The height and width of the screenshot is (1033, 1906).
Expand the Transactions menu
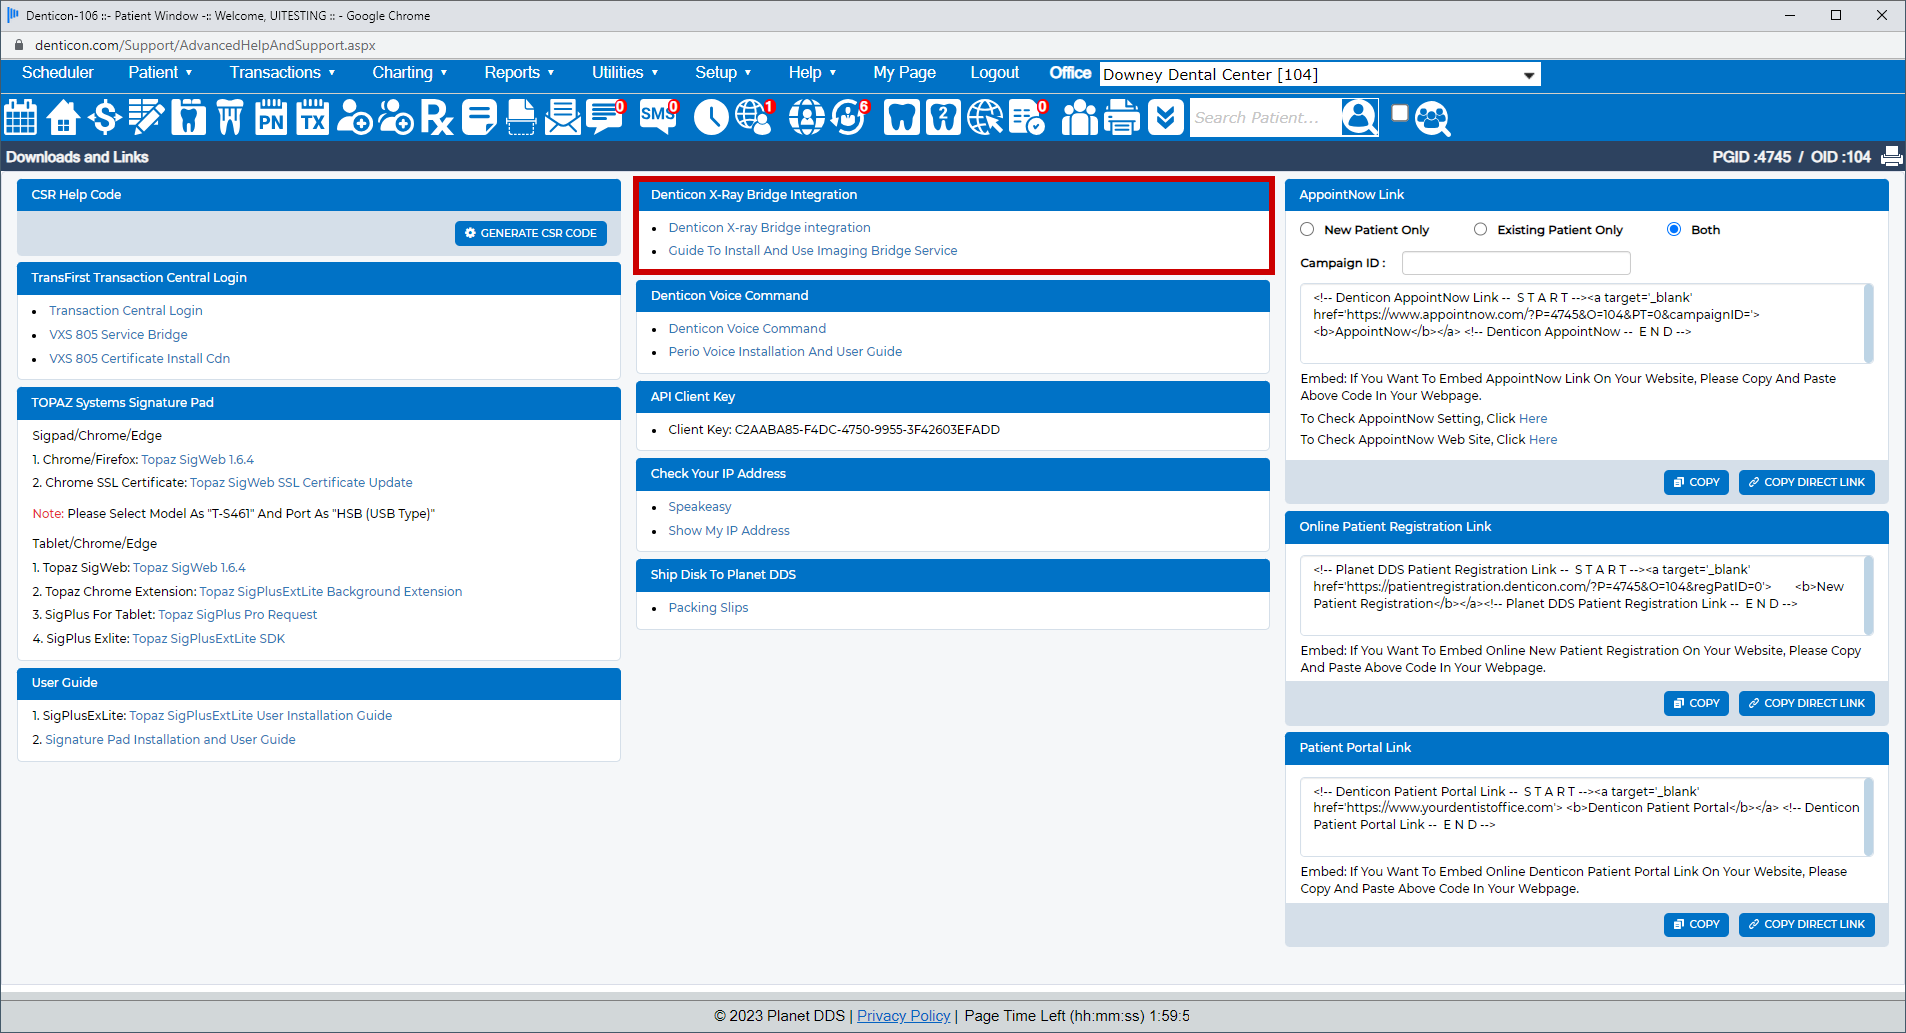(x=282, y=72)
